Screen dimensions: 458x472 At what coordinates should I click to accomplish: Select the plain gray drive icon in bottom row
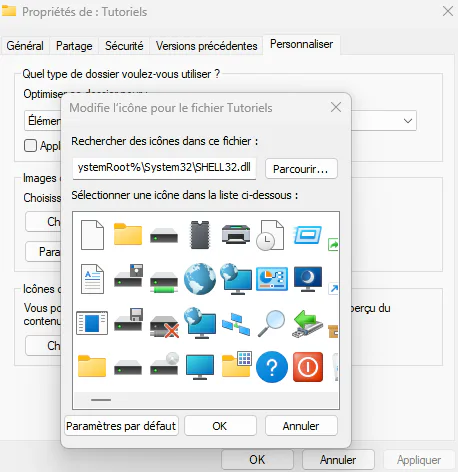pyautogui.click(x=128, y=367)
